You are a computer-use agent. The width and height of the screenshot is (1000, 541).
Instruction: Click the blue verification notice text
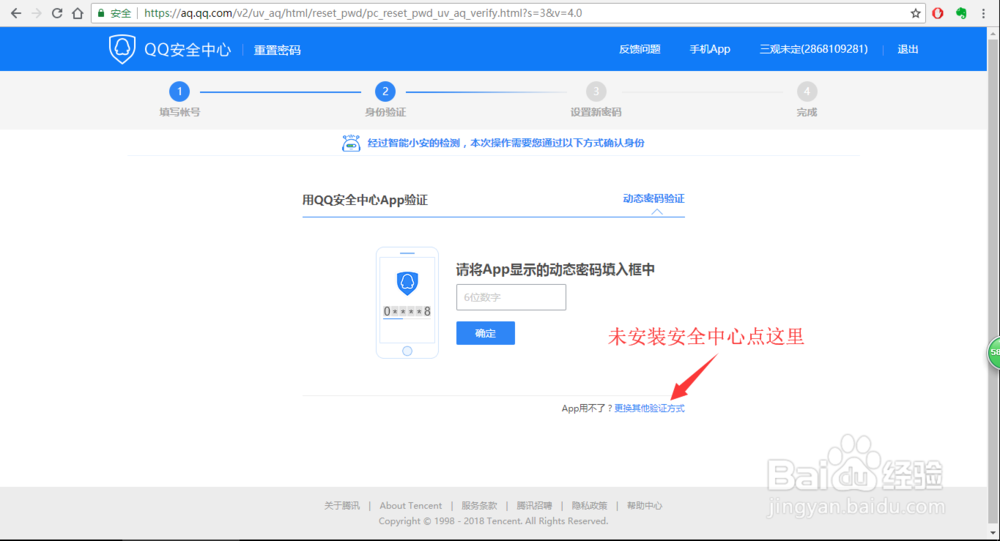click(506, 143)
